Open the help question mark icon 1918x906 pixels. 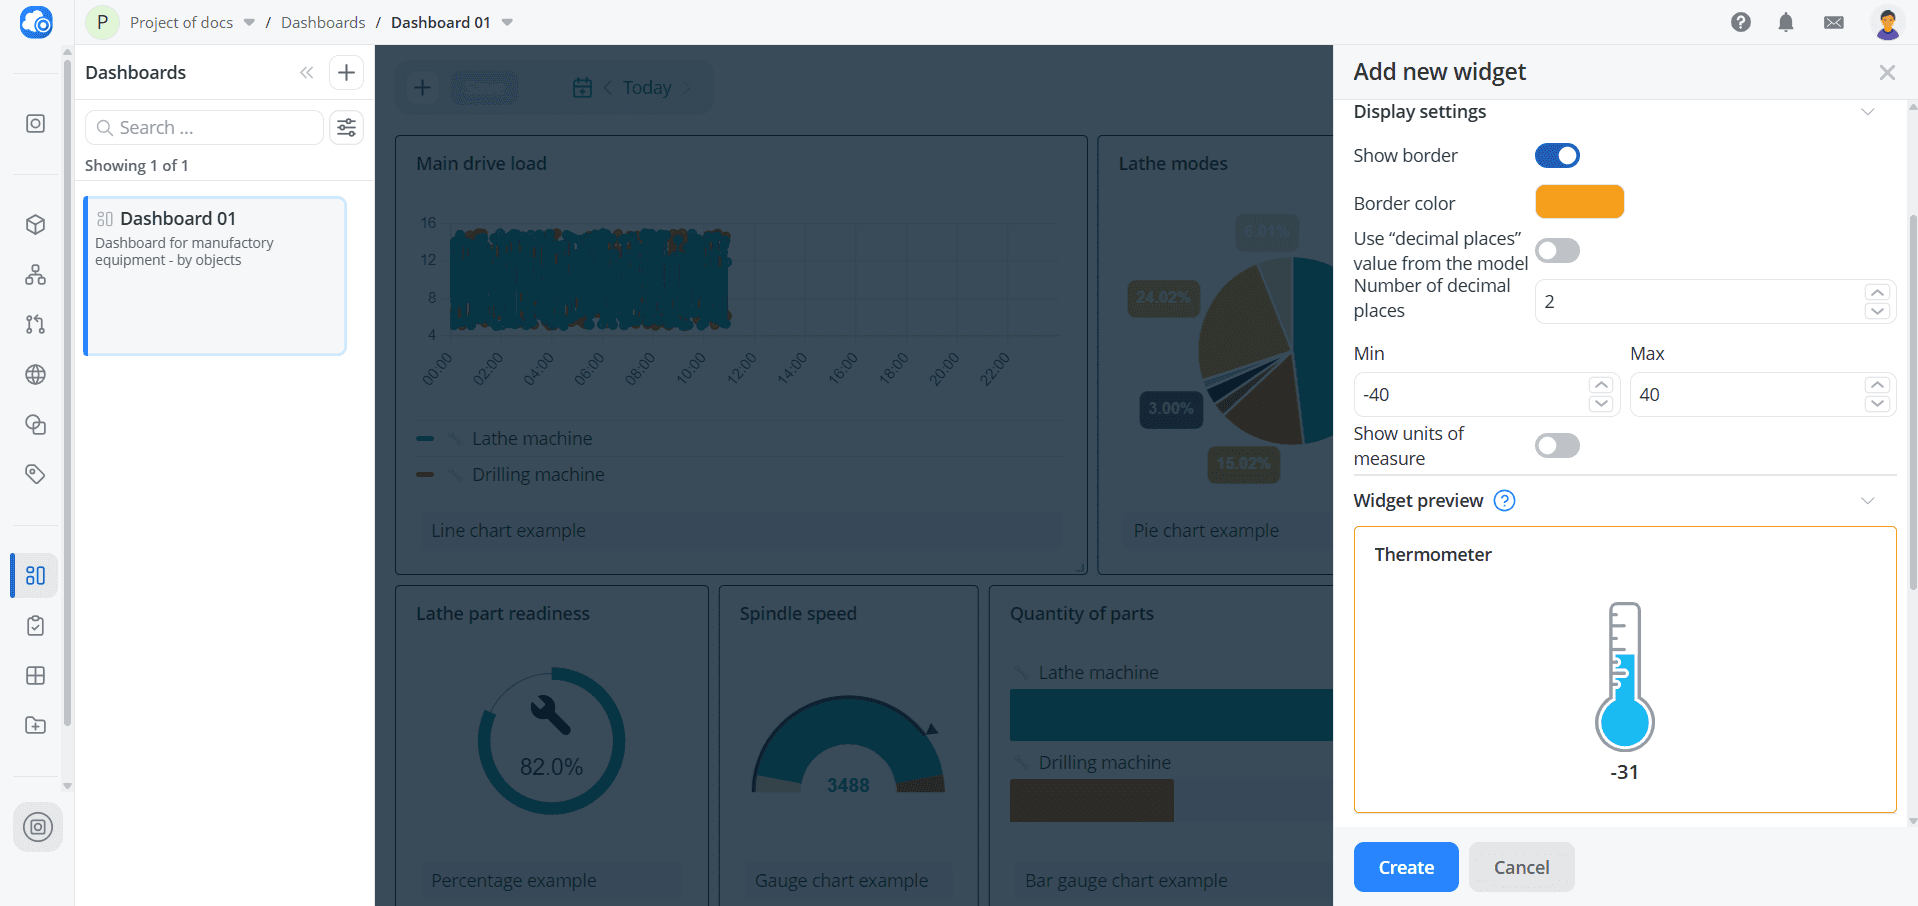pyautogui.click(x=1741, y=22)
